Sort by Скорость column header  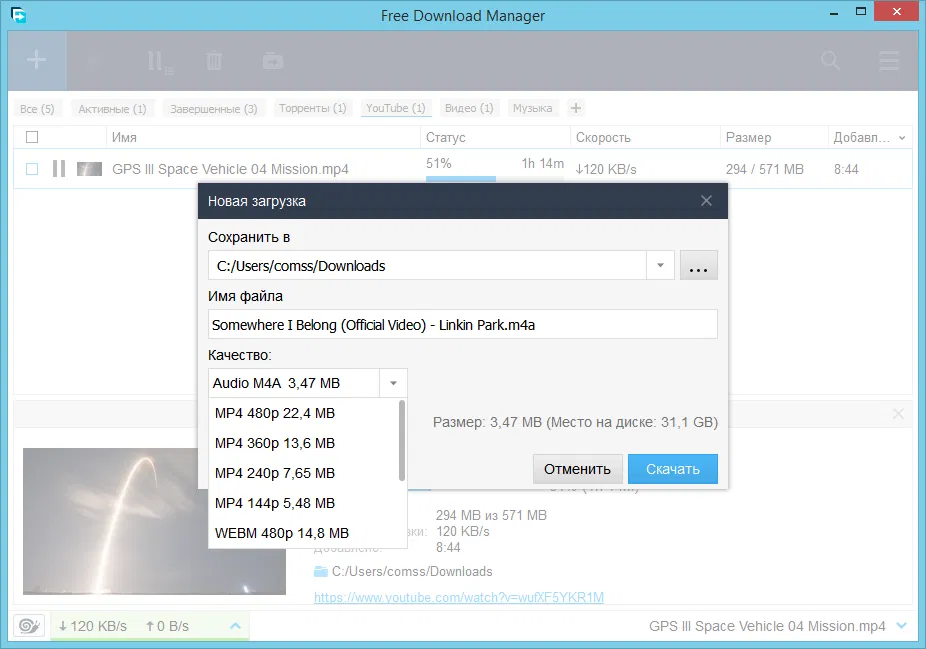pyautogui.click(x=645, y=138)
